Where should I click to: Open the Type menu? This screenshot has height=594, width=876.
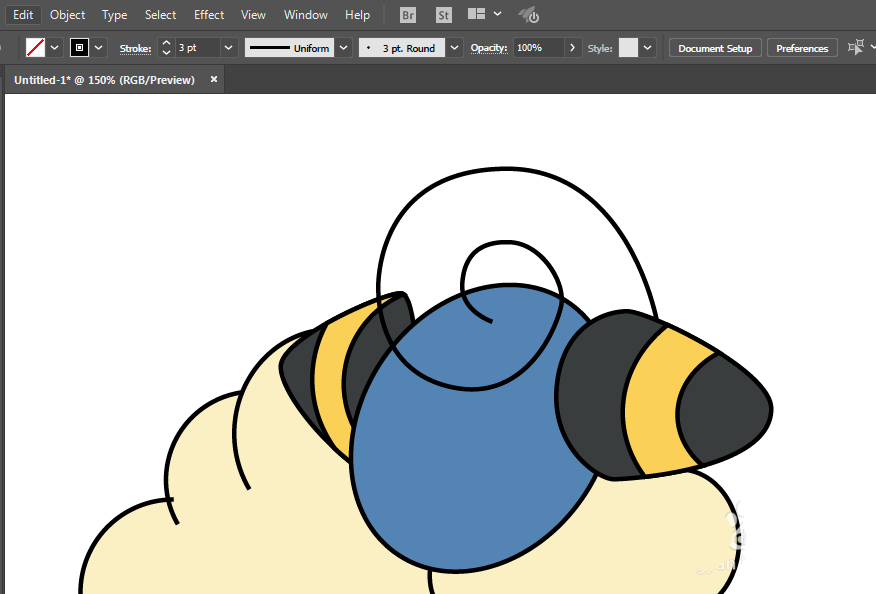[115, 15]
